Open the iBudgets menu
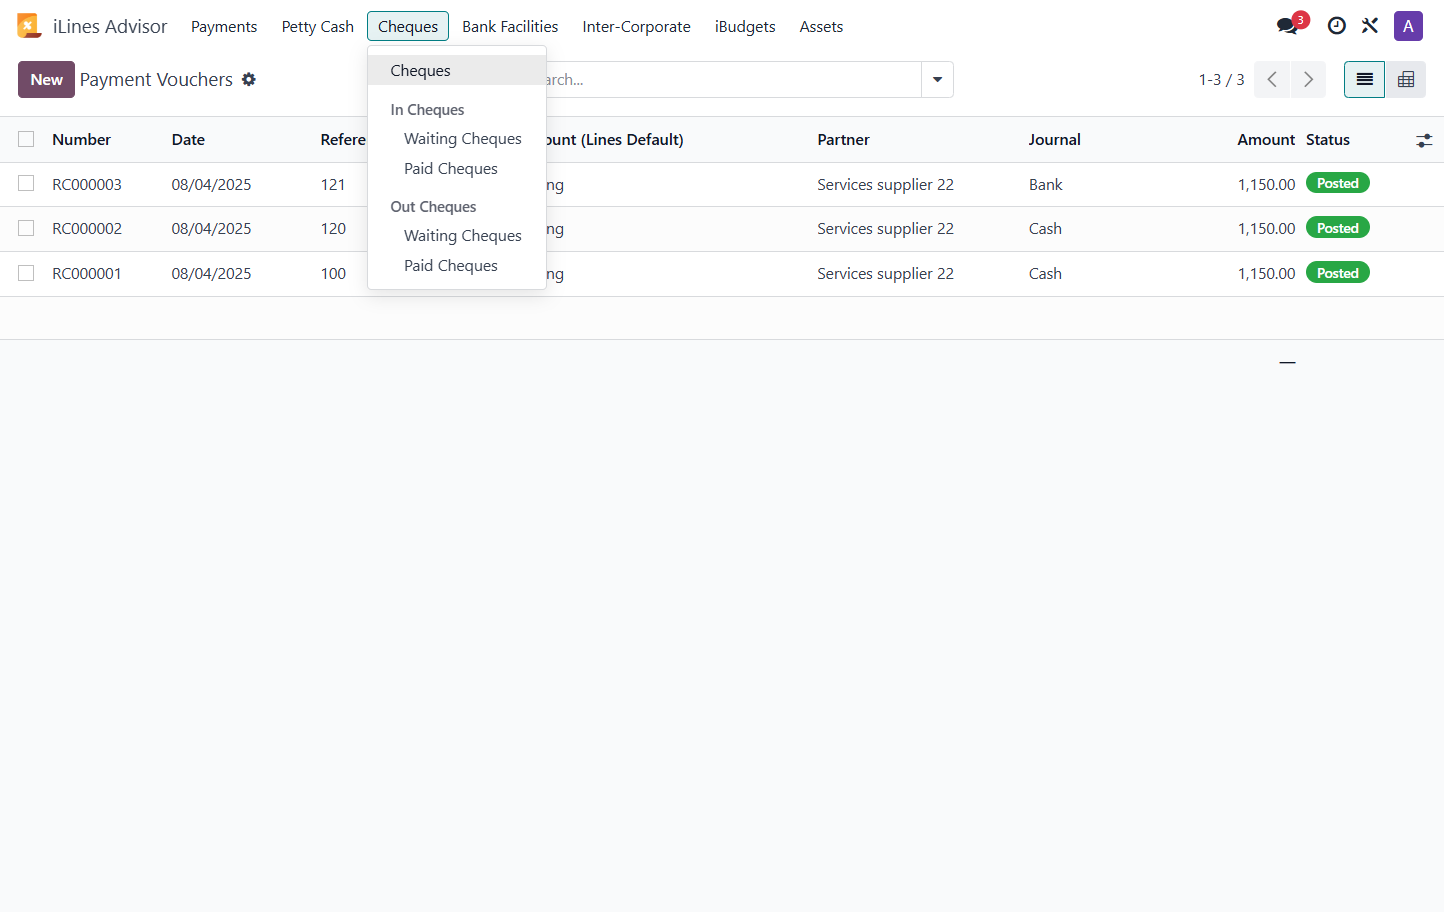1444x912 pixels. (745, 27)
